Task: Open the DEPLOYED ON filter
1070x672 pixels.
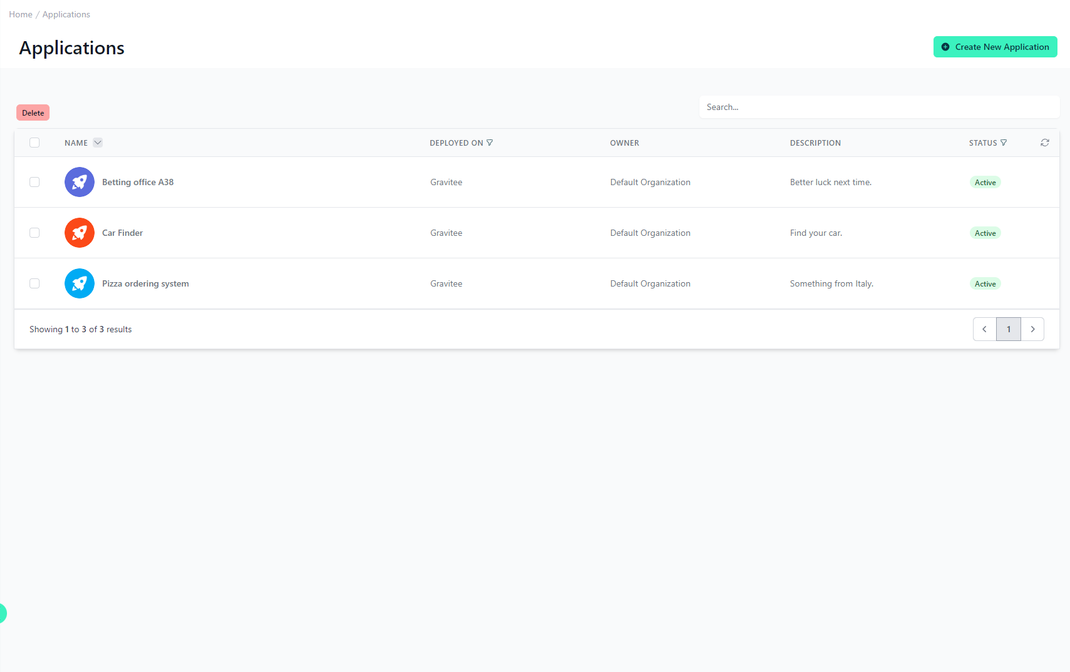Action: 490,142
